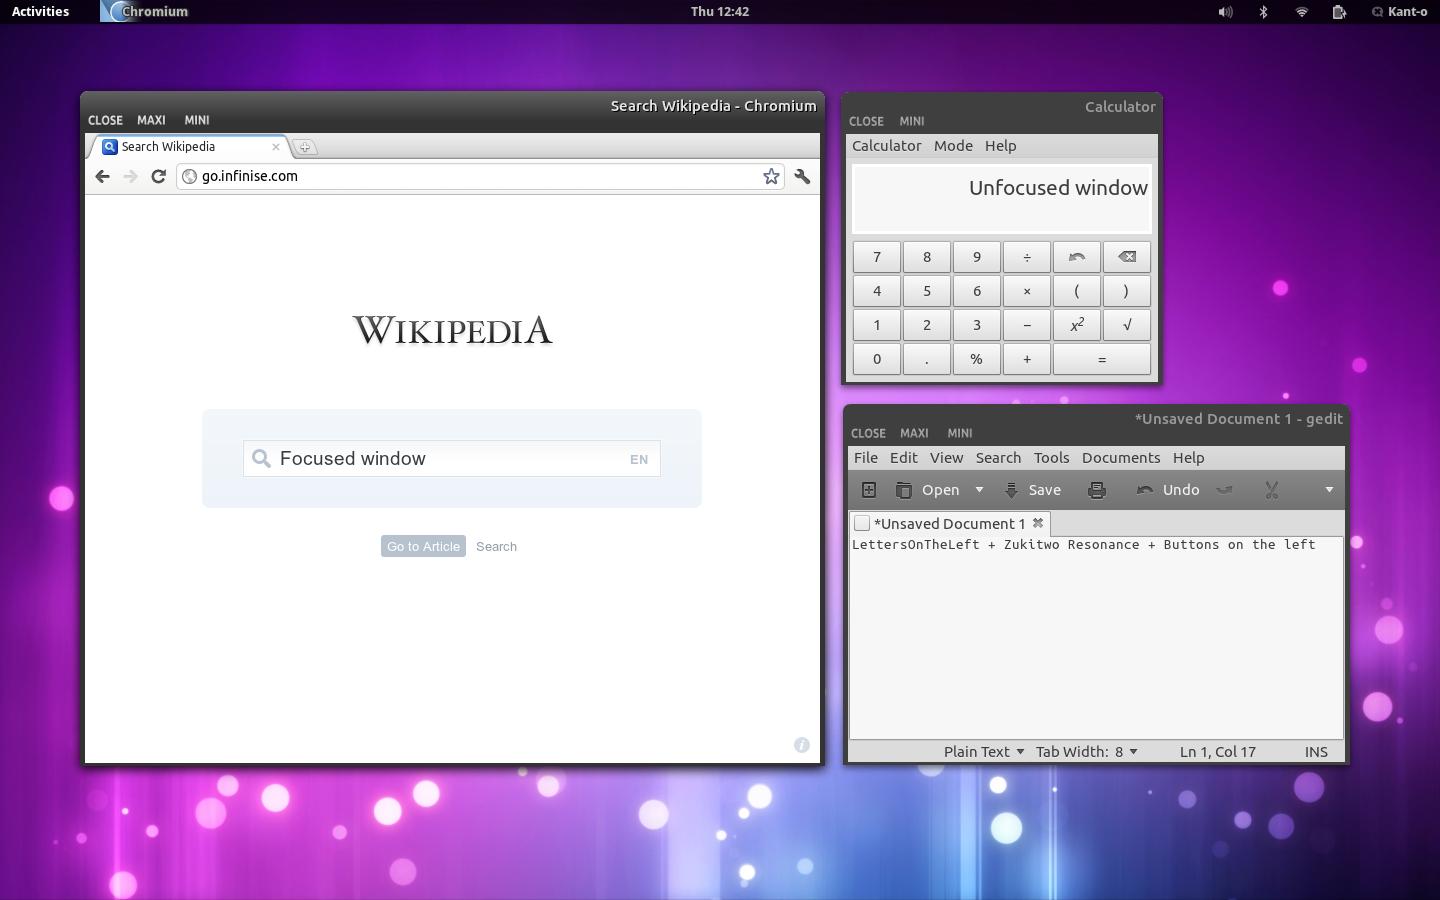
Task: Click the plus key in Calculator
Action: pyautogui.click(x=1027, y=359)
